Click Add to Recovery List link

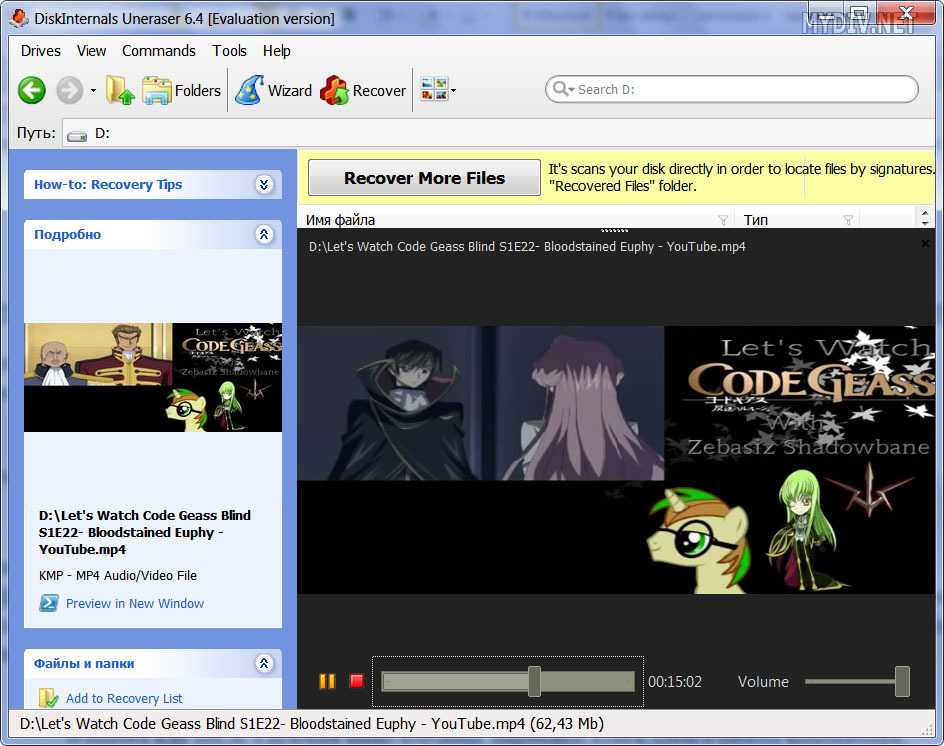tap(124, 698)
